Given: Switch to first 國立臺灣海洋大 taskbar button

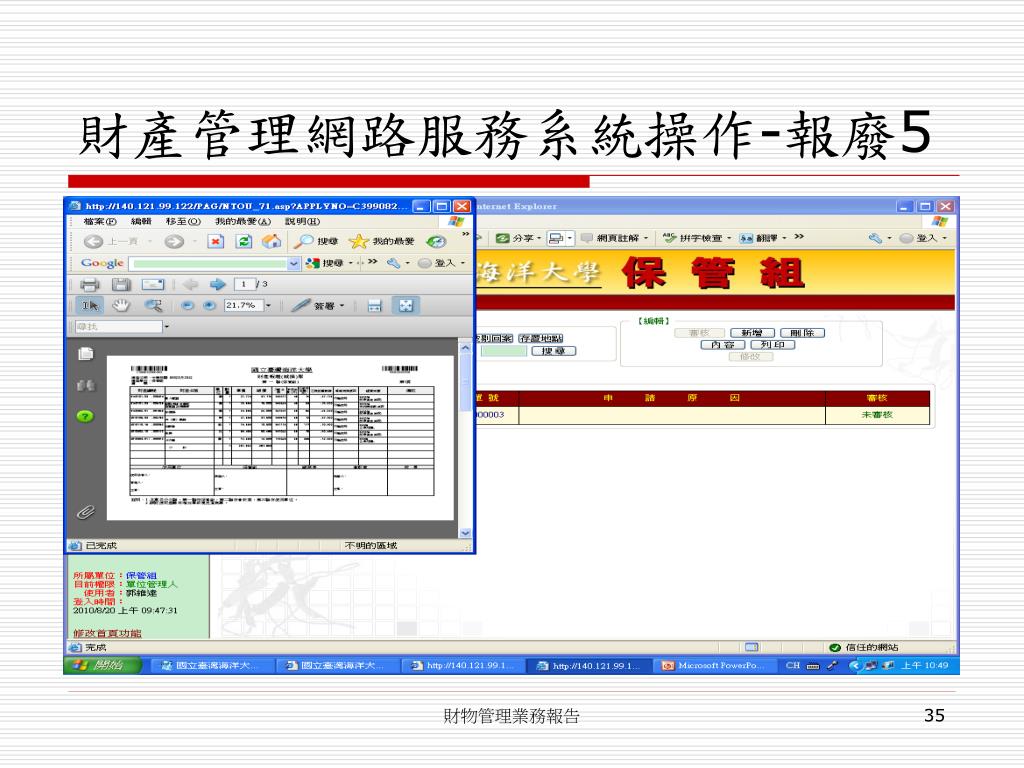Looking at the screenshot, I should 211,665.
